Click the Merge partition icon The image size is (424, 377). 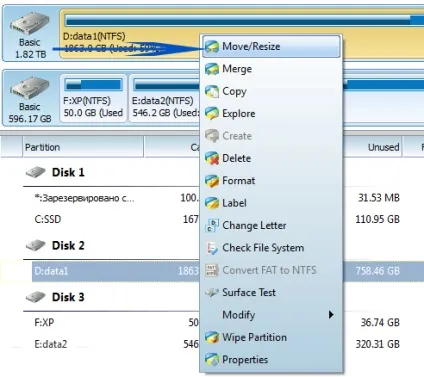pyautogui.click(x=212, y=69)
